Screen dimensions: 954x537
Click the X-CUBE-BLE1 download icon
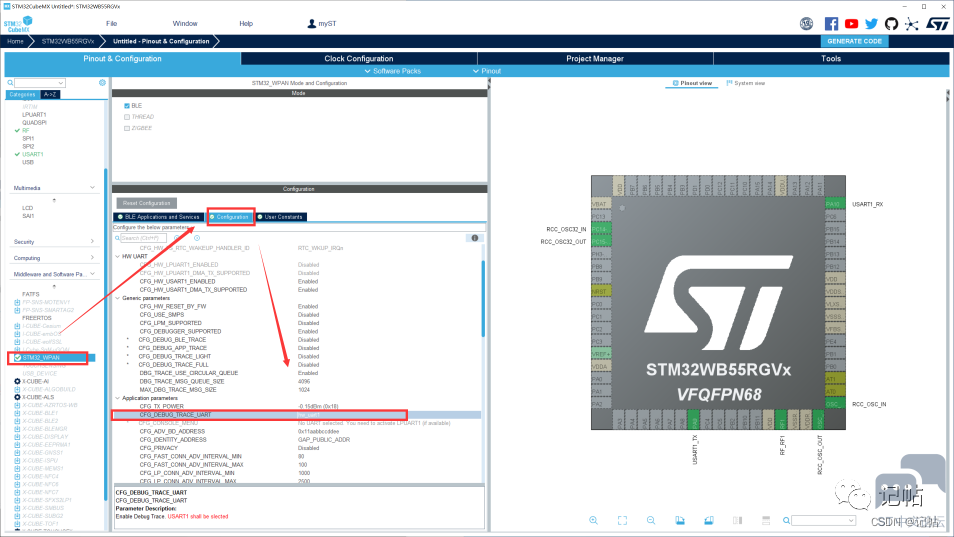pos(17,413)
